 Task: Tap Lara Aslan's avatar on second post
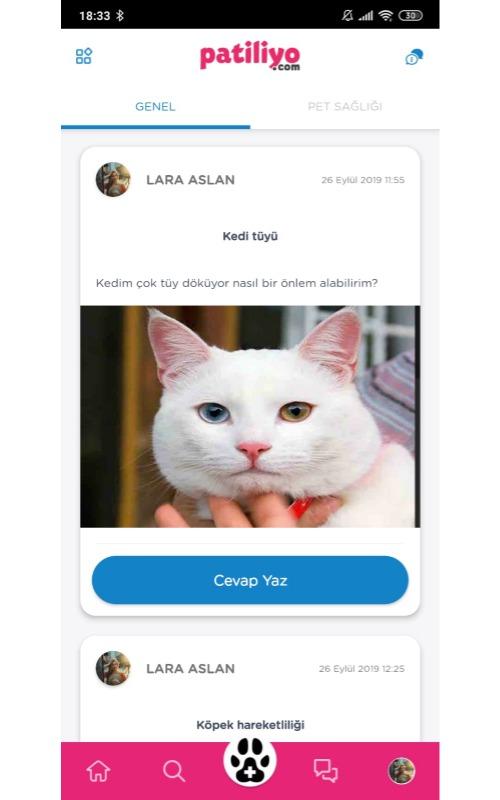(113, 668)
